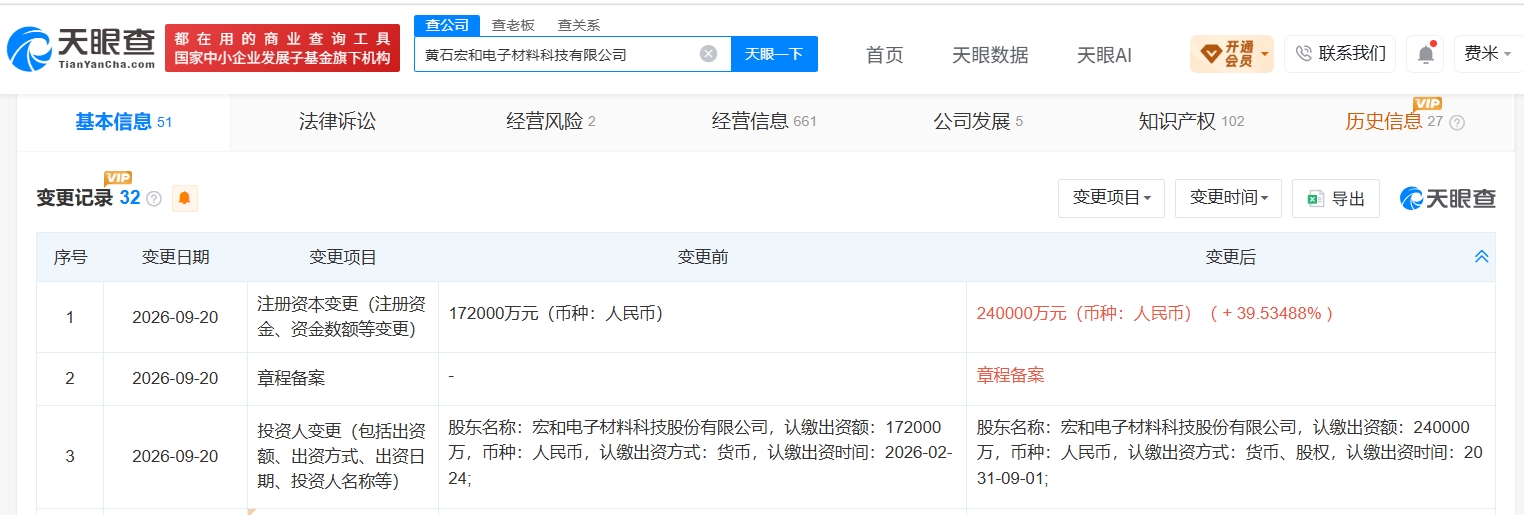Click the row 3 after-change shareholder text
Image resolution: width=1524 pixels, height=515 pixels.
[1230, 452]
